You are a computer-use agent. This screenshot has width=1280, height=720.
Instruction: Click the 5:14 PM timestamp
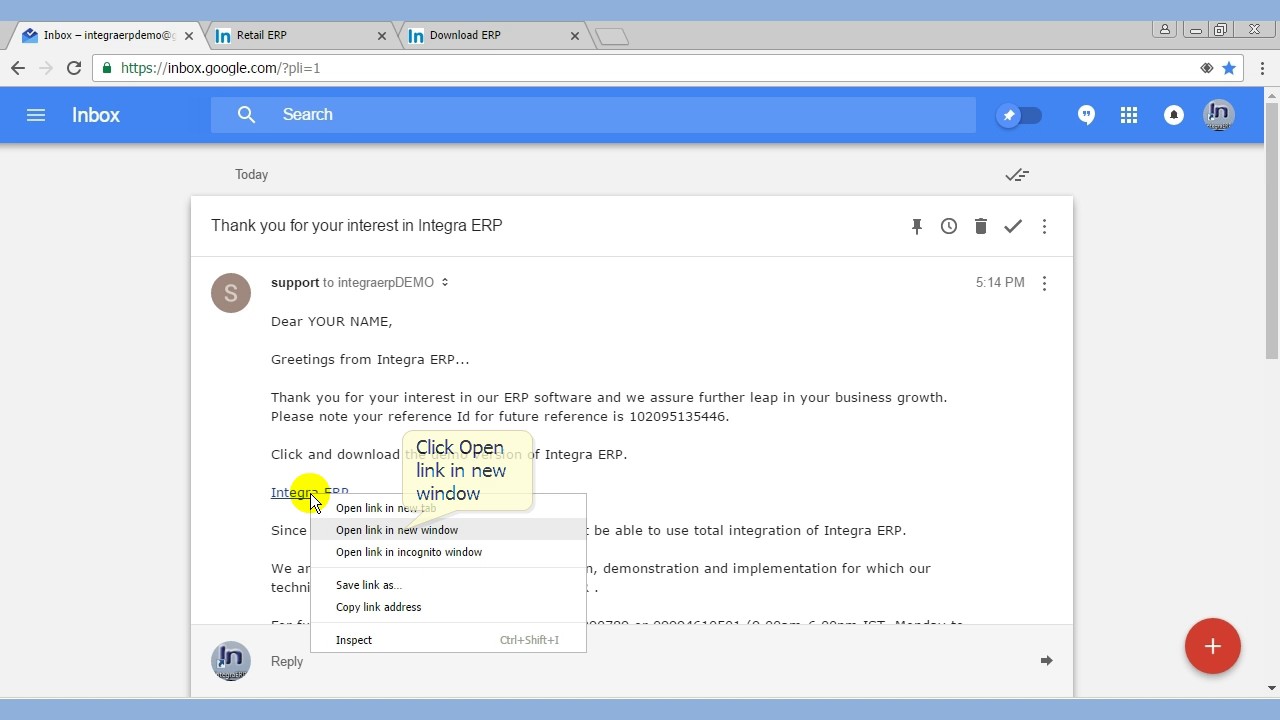tap(1000, 283)
